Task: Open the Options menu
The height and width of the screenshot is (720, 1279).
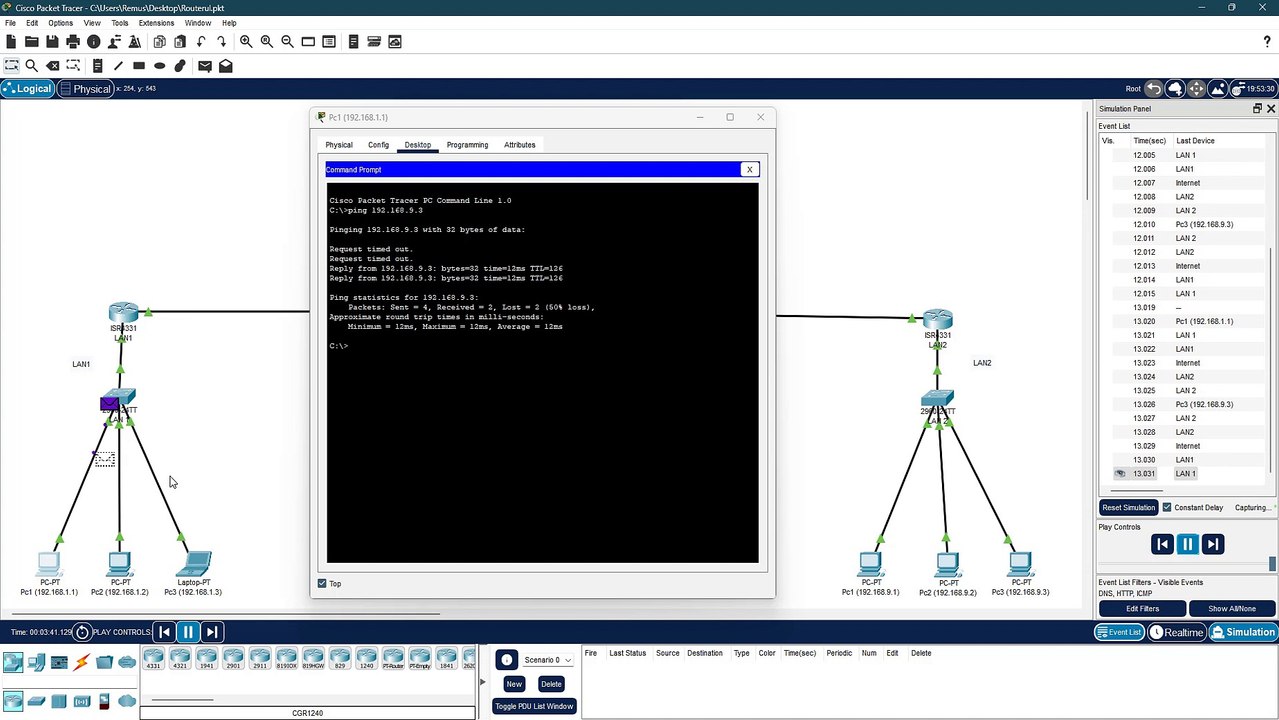Action: (x=60, y=23)
